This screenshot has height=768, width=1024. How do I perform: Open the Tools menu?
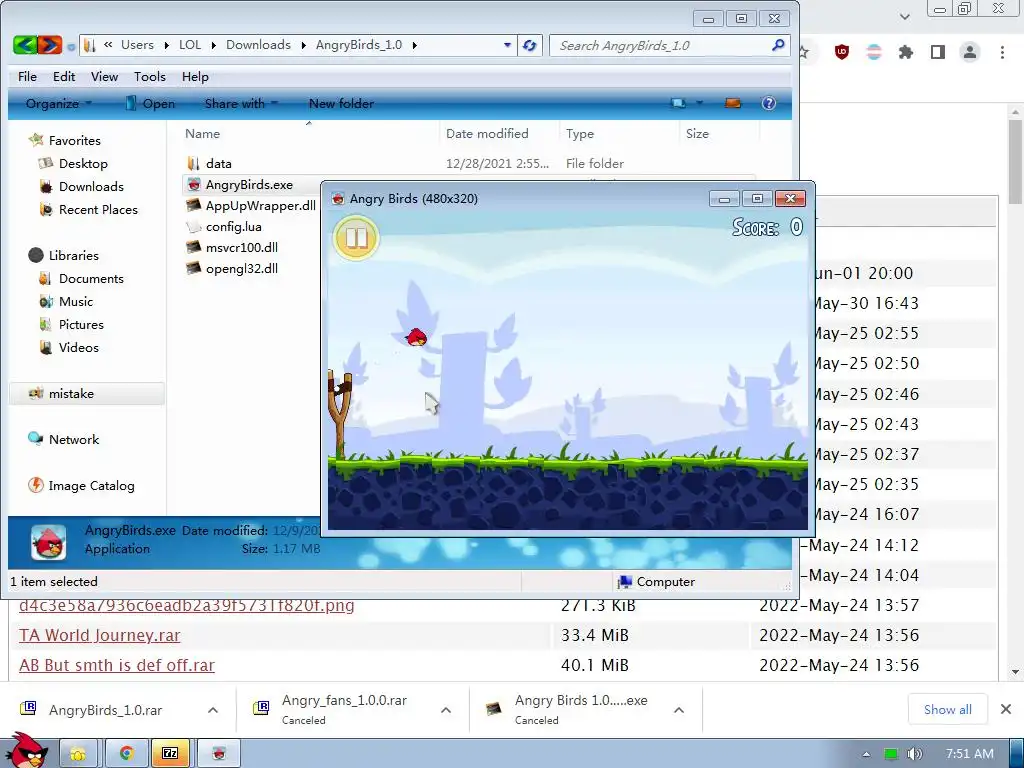pos(150,76)
